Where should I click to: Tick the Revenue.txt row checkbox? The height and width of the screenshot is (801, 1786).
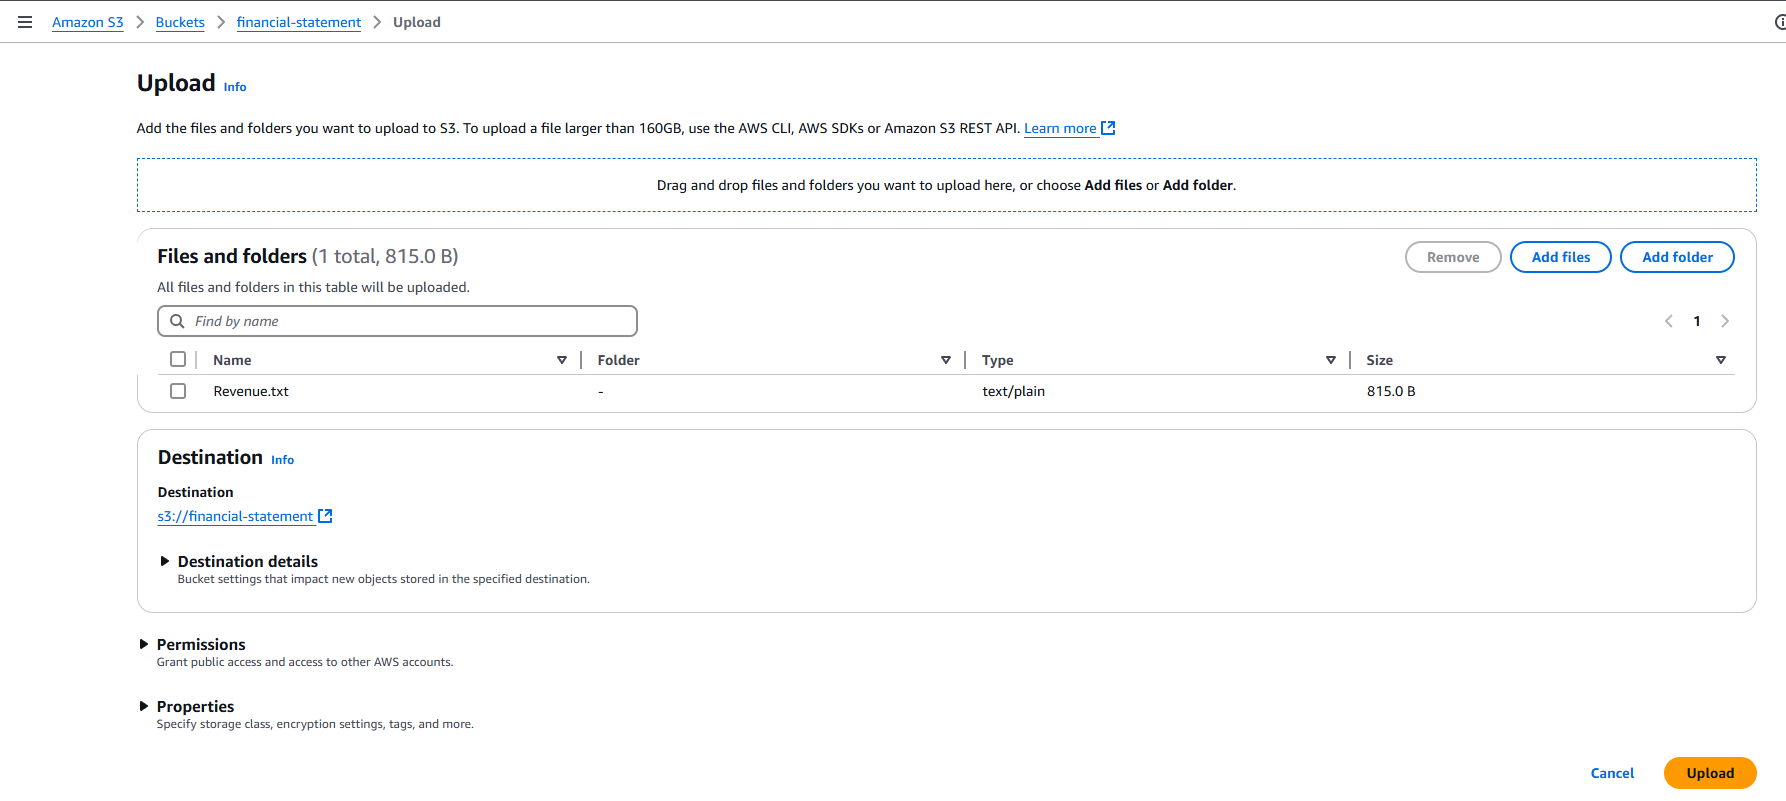pyautogui.click(x=178, y=391)
